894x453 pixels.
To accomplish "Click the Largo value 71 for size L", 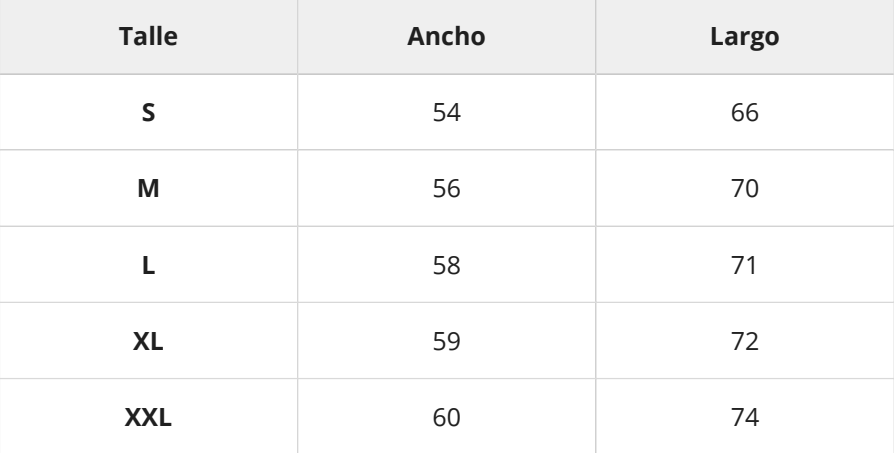I will [745, 264].
